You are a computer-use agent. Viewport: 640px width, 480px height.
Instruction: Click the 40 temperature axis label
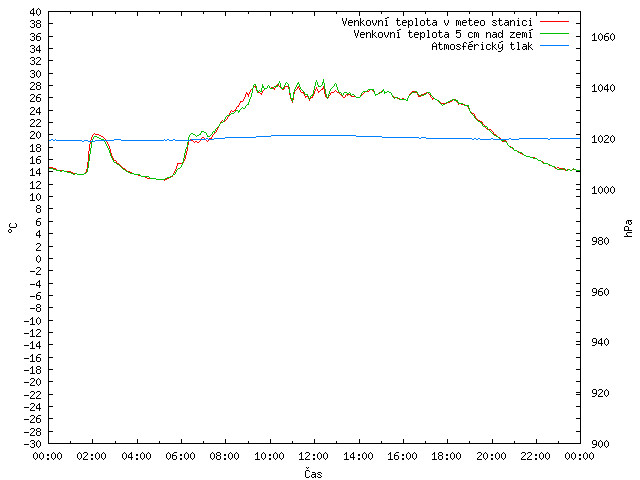36,12
